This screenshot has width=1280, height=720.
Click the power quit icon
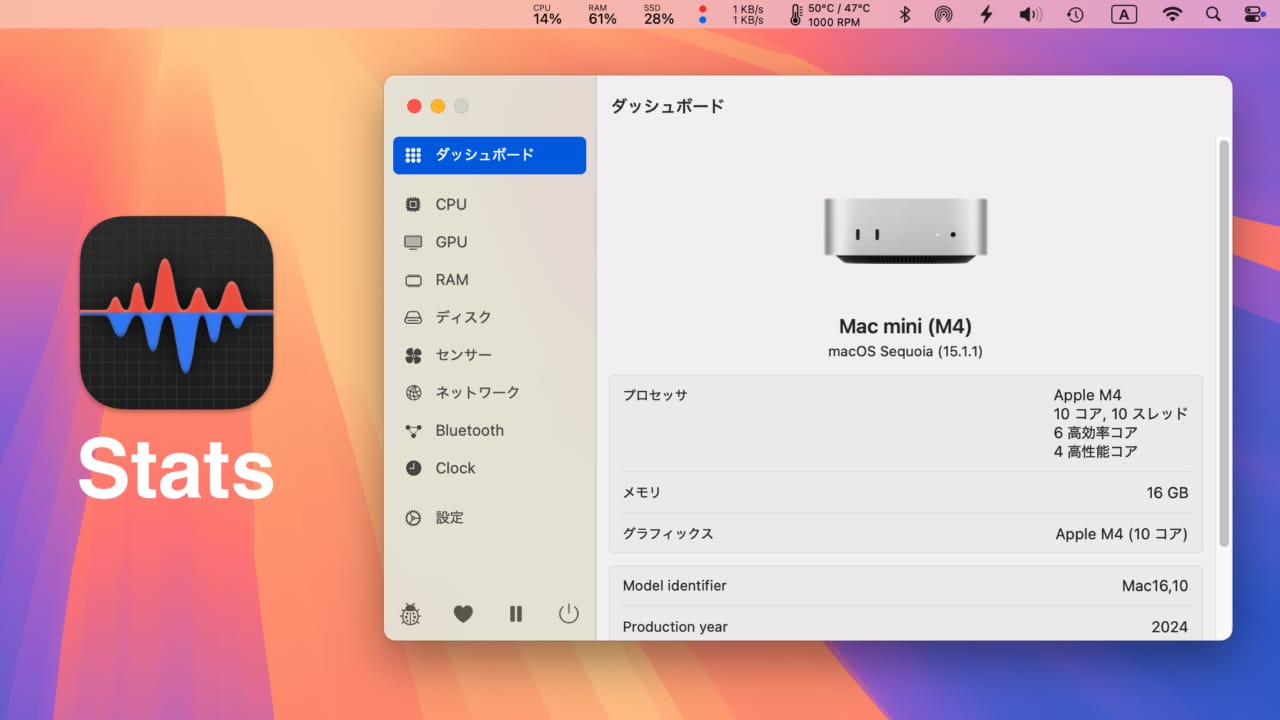tap(569, 614)
